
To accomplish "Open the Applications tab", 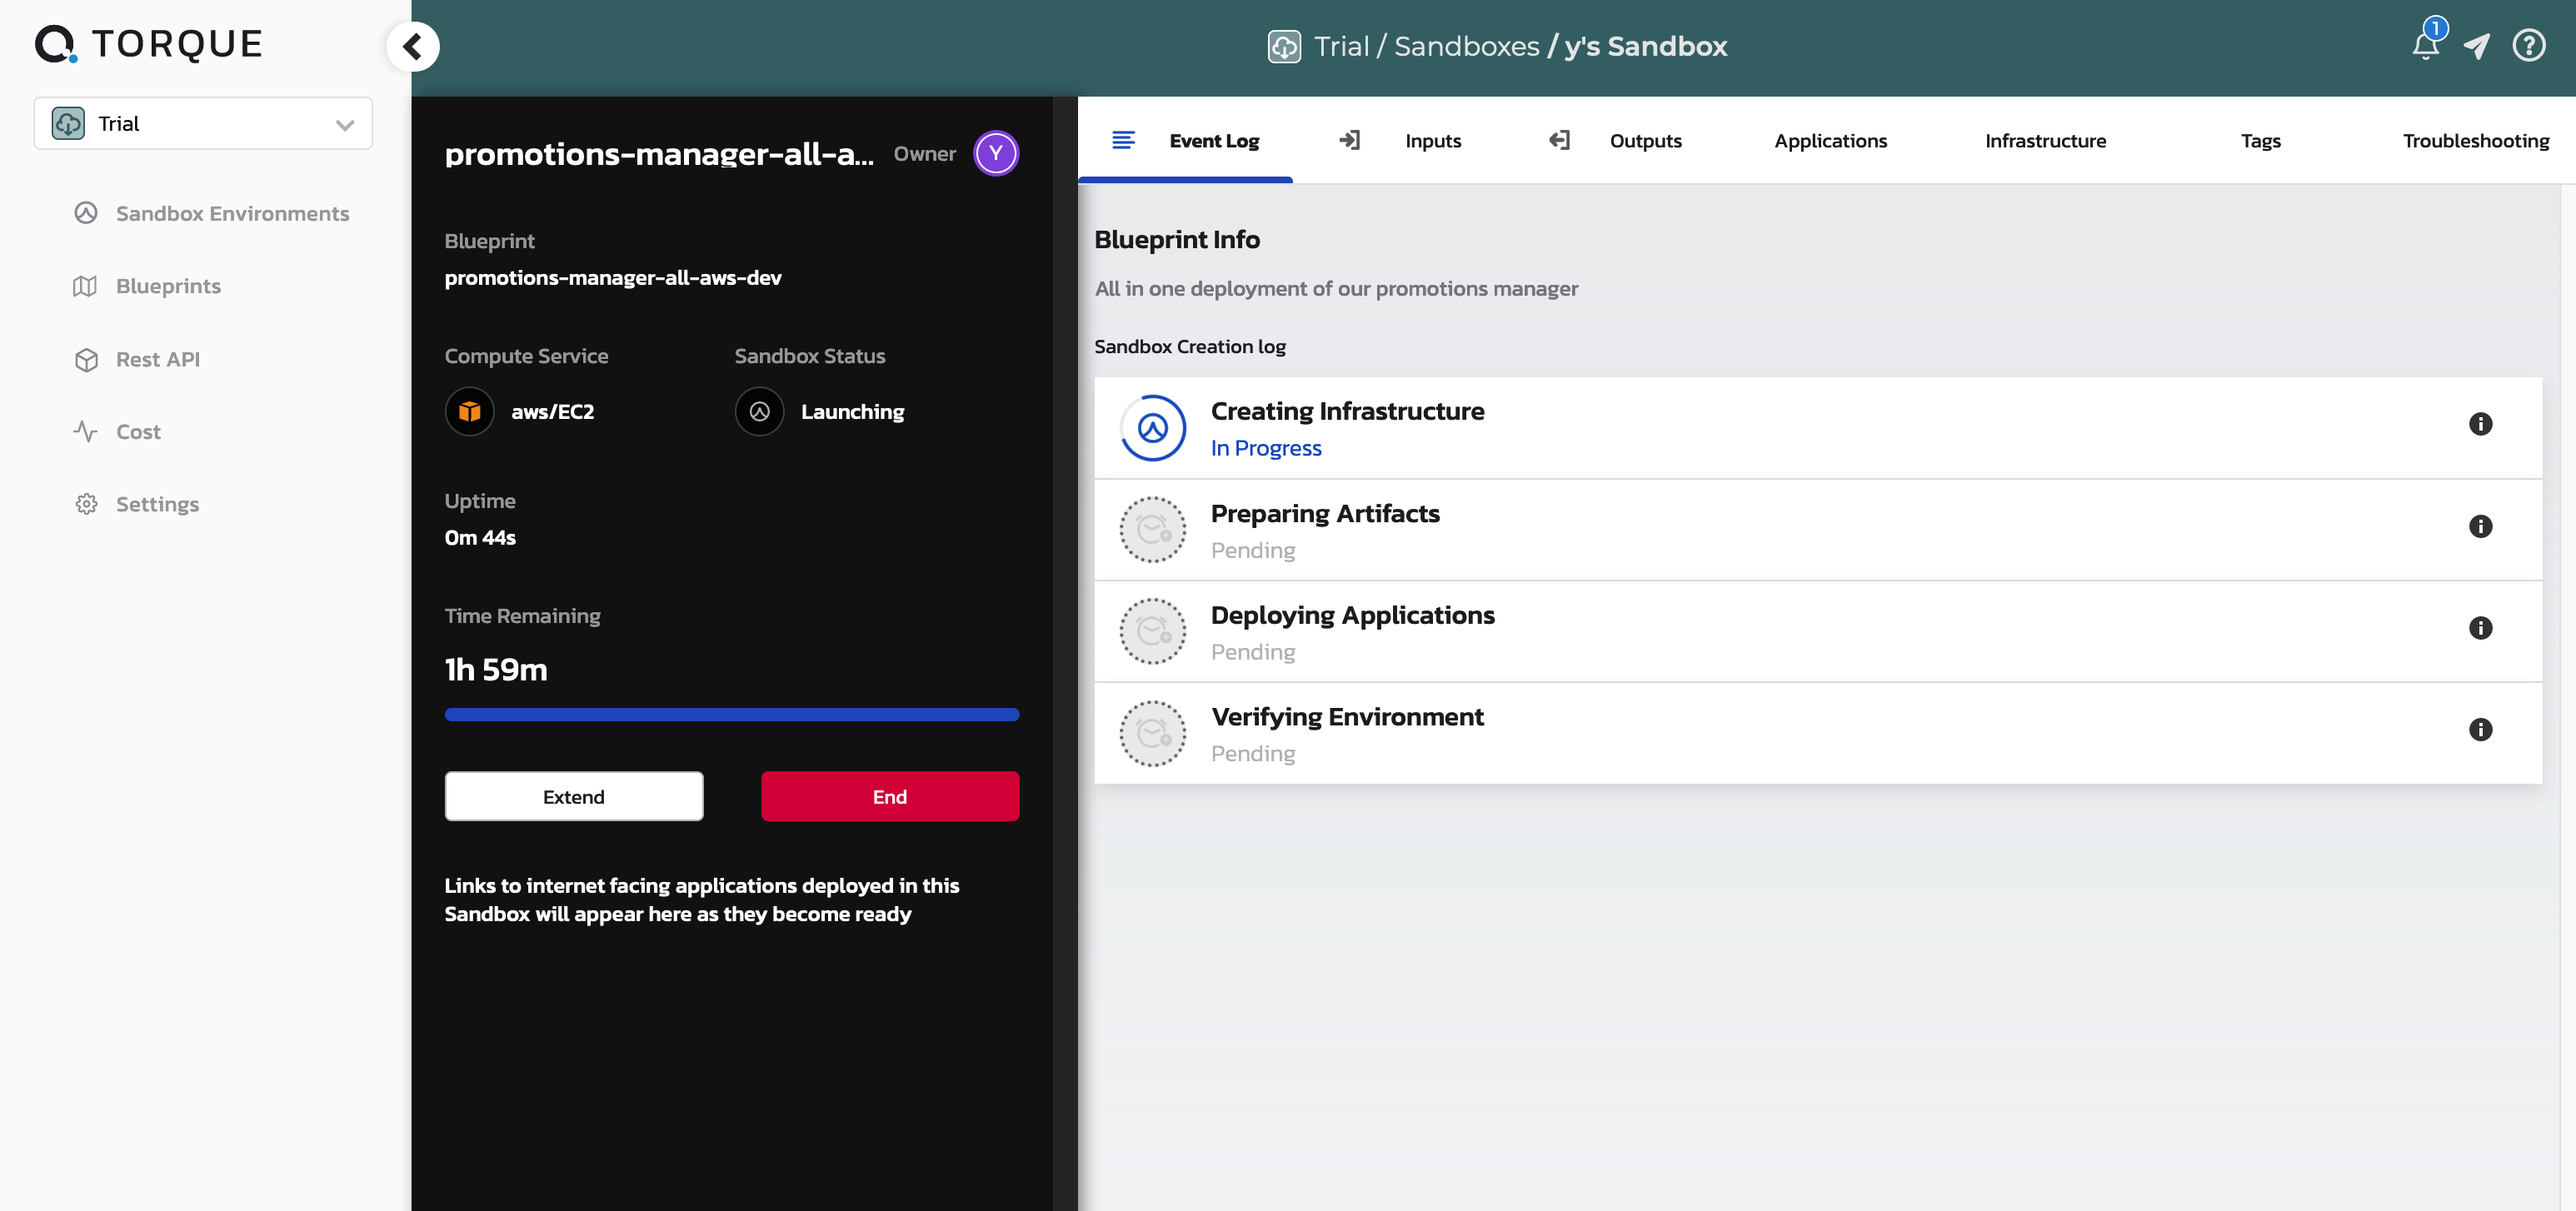I will click(1830, 141).
